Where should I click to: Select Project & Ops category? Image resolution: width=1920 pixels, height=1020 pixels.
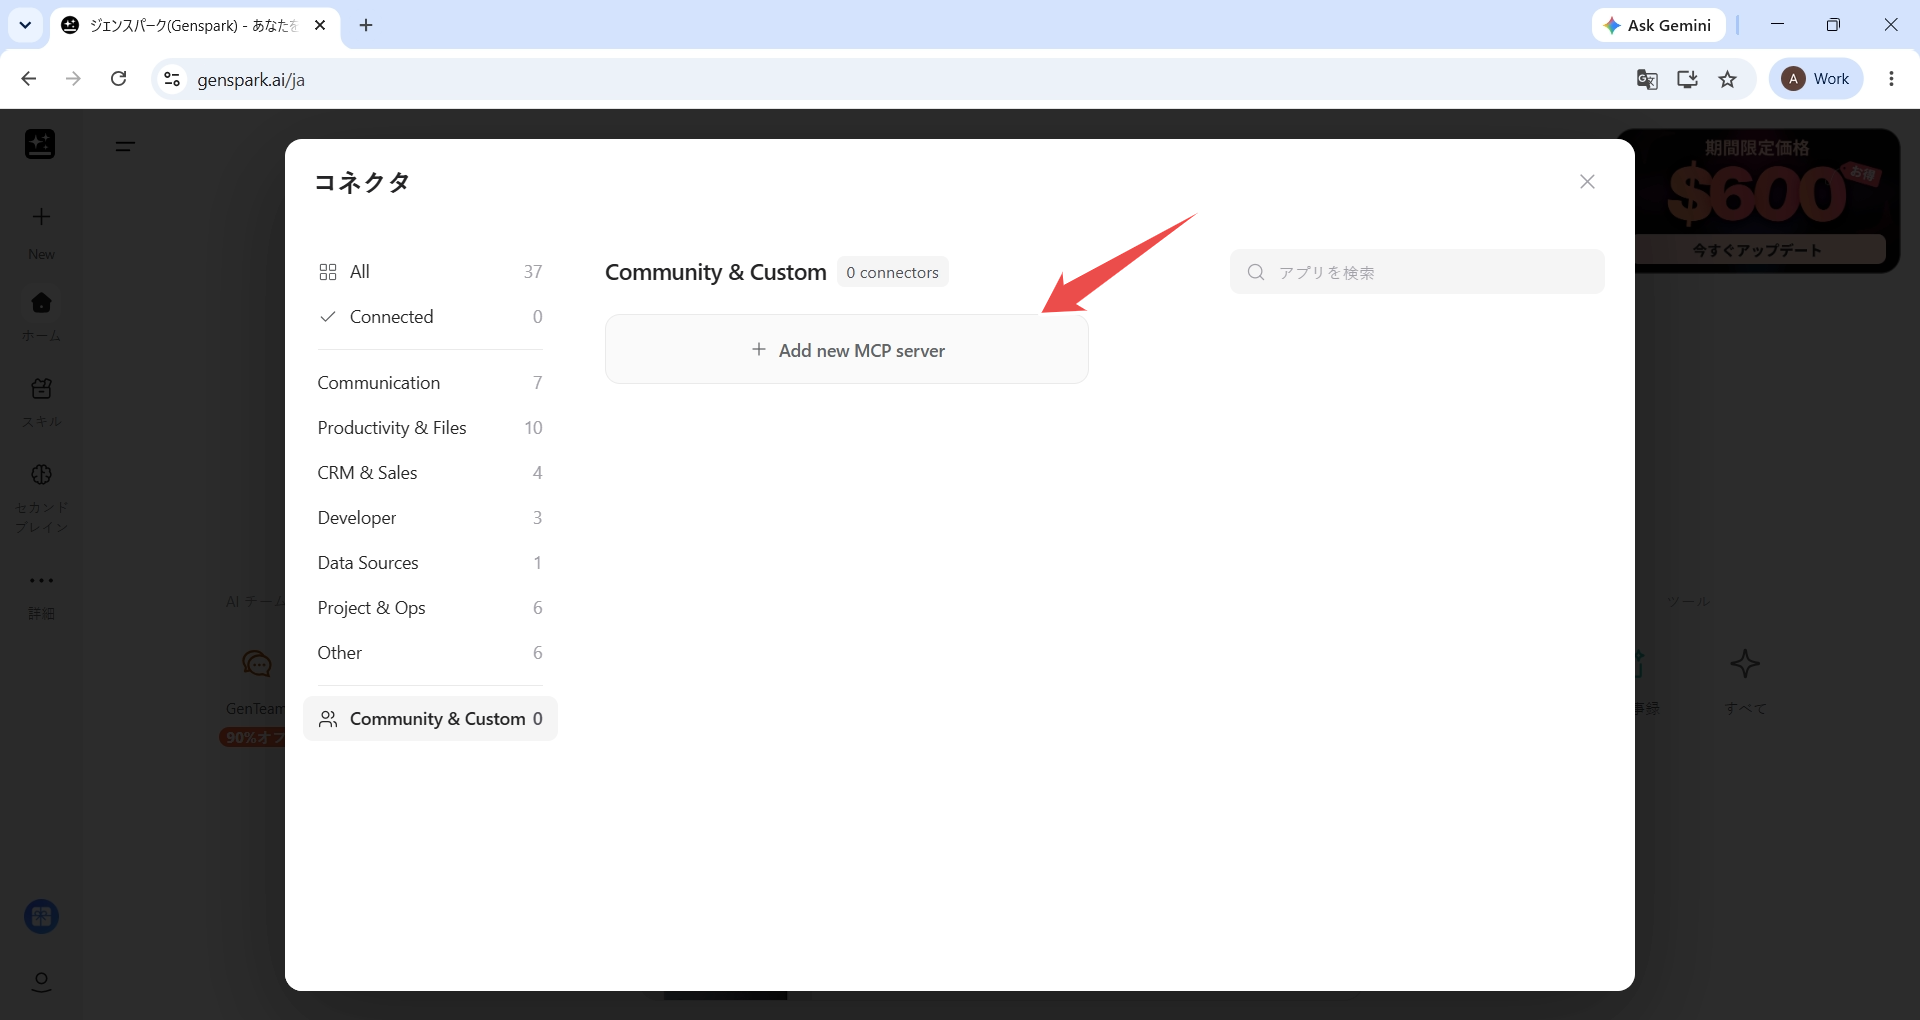pos(430,608)
